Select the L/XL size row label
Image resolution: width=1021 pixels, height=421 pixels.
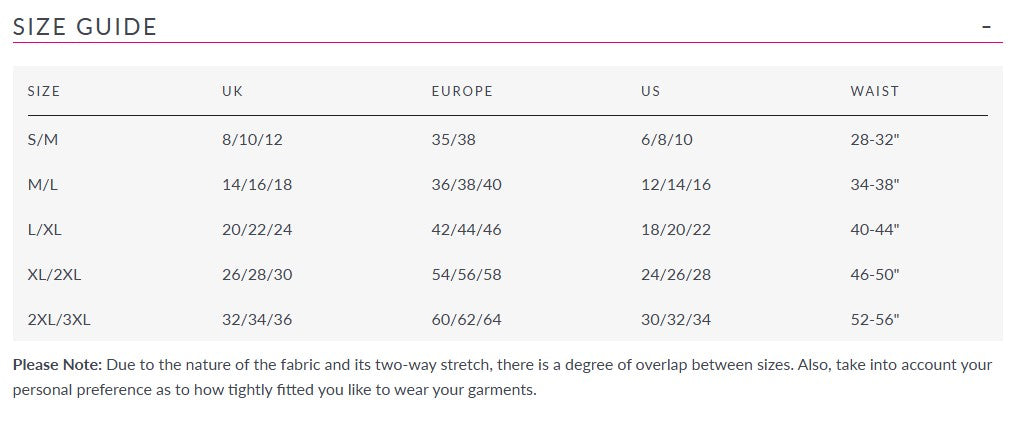coord(45,230)
